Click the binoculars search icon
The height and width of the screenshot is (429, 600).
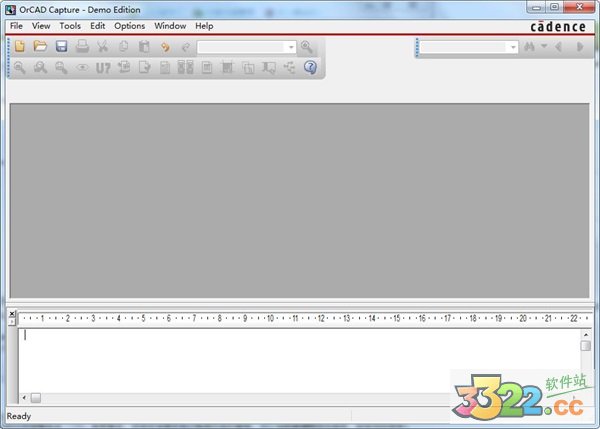529,47
